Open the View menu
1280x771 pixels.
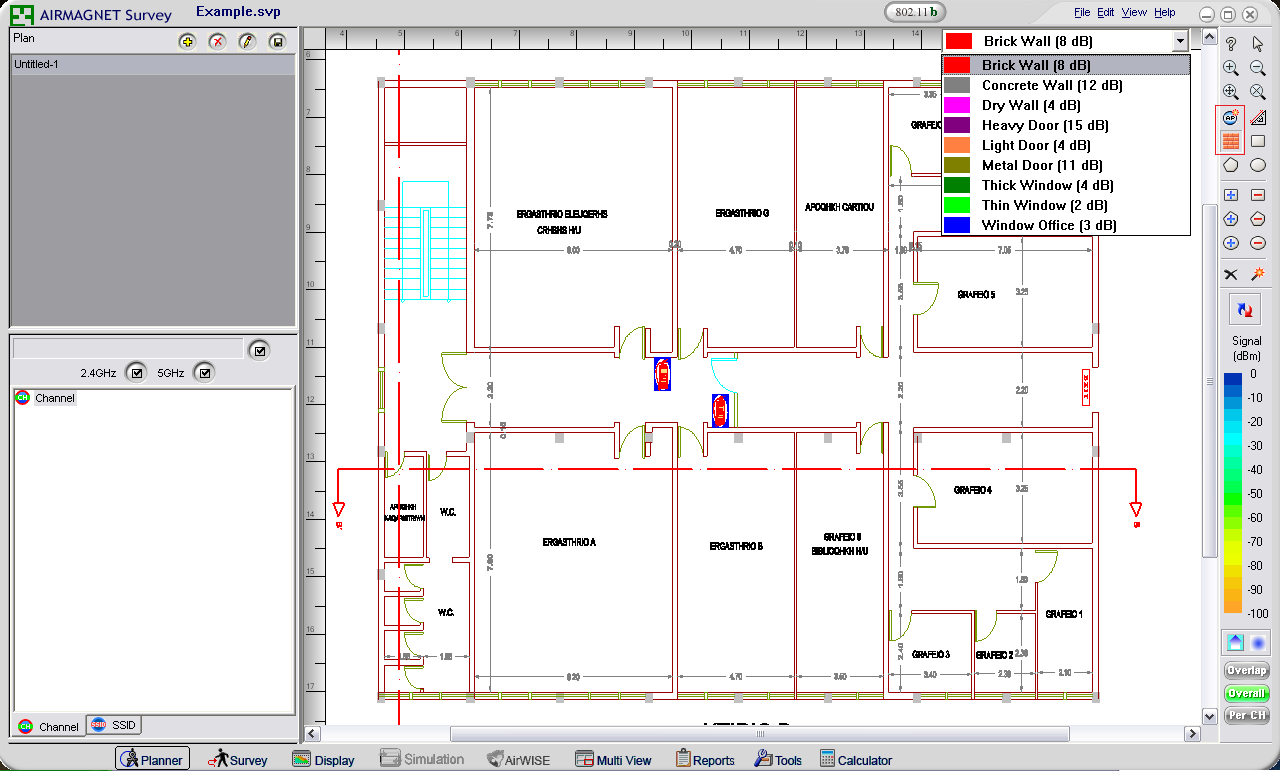click(x=1134, y=13)
